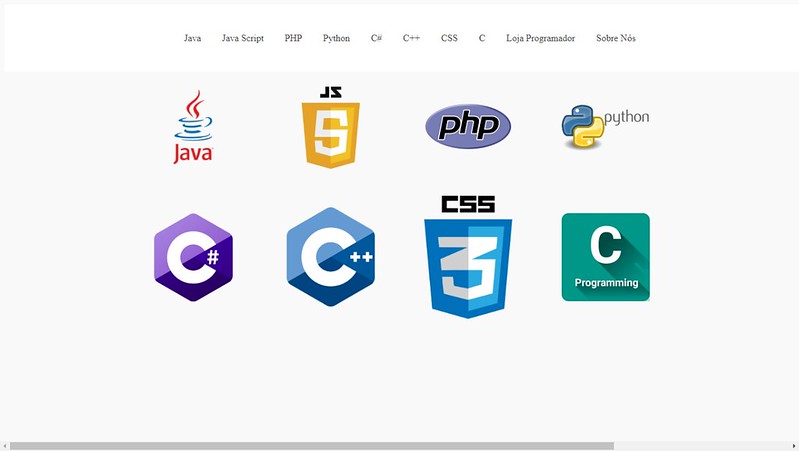Visit the Sobre Nós page link

point(615,38)
